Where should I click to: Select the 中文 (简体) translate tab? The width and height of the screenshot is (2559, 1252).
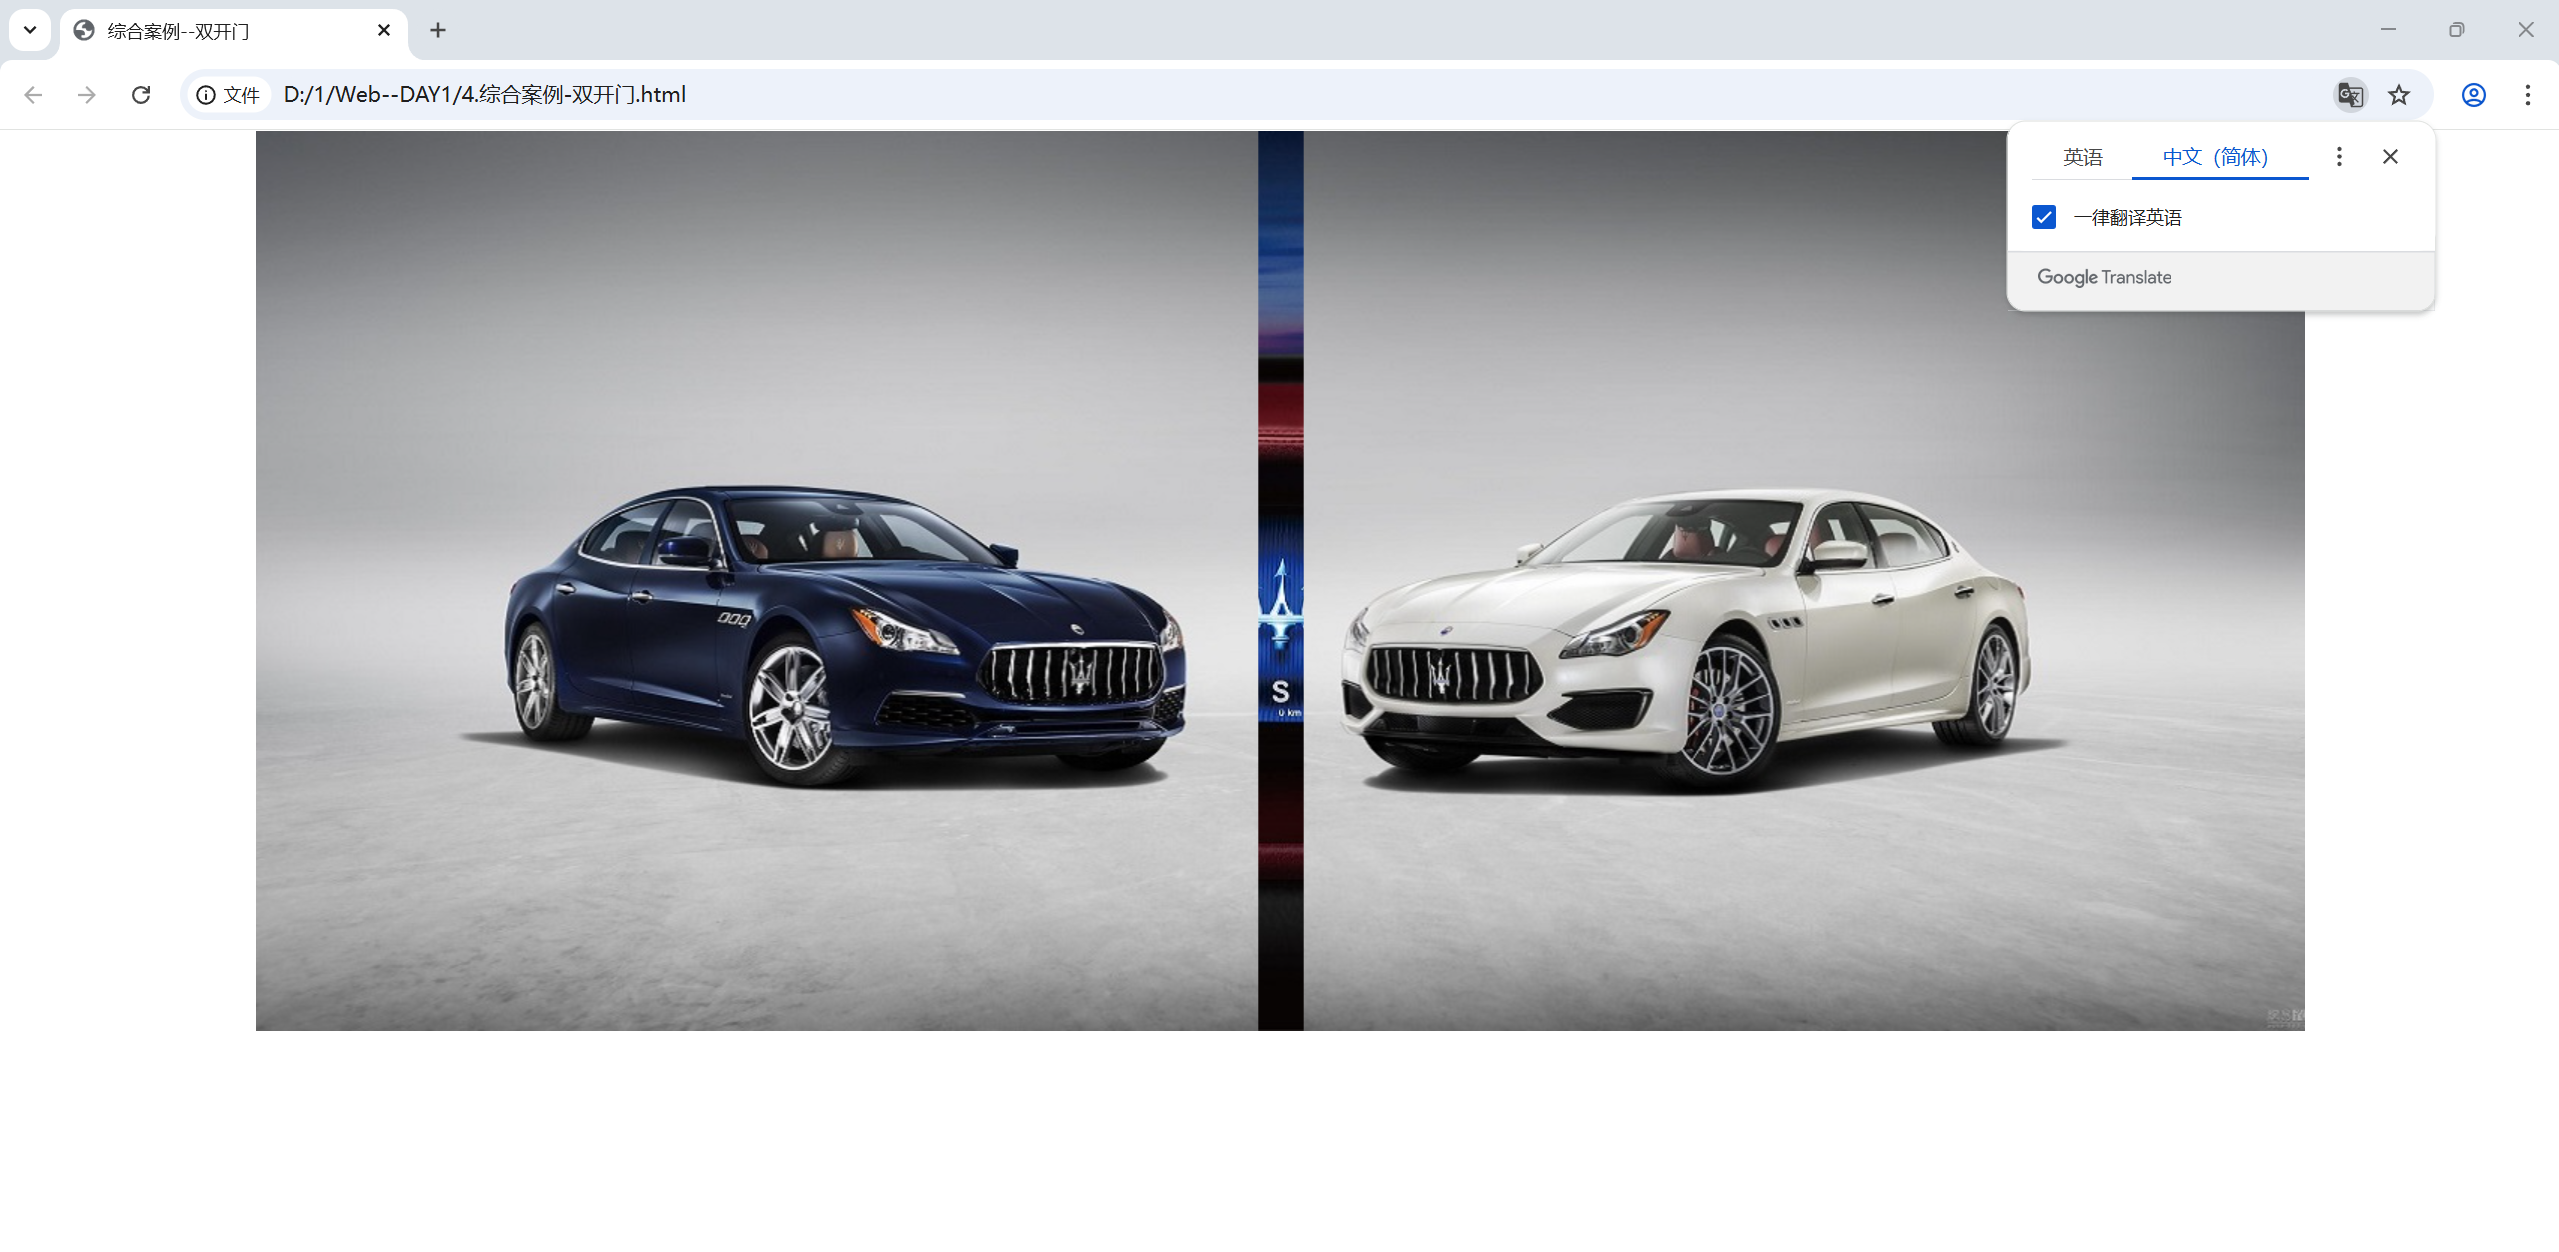click(2215, 157)
